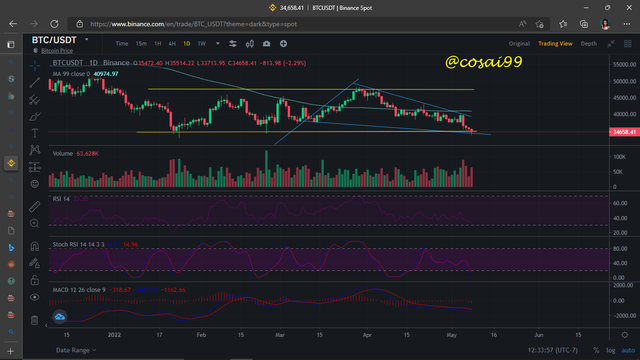This screenshot has width=640, height=360.
Task: Reload the page with refresh icon
Action: click(54, 24)
